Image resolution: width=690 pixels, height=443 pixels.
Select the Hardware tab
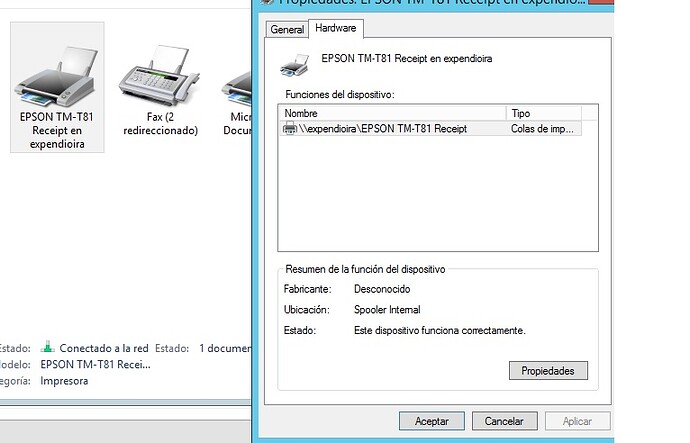336,28
